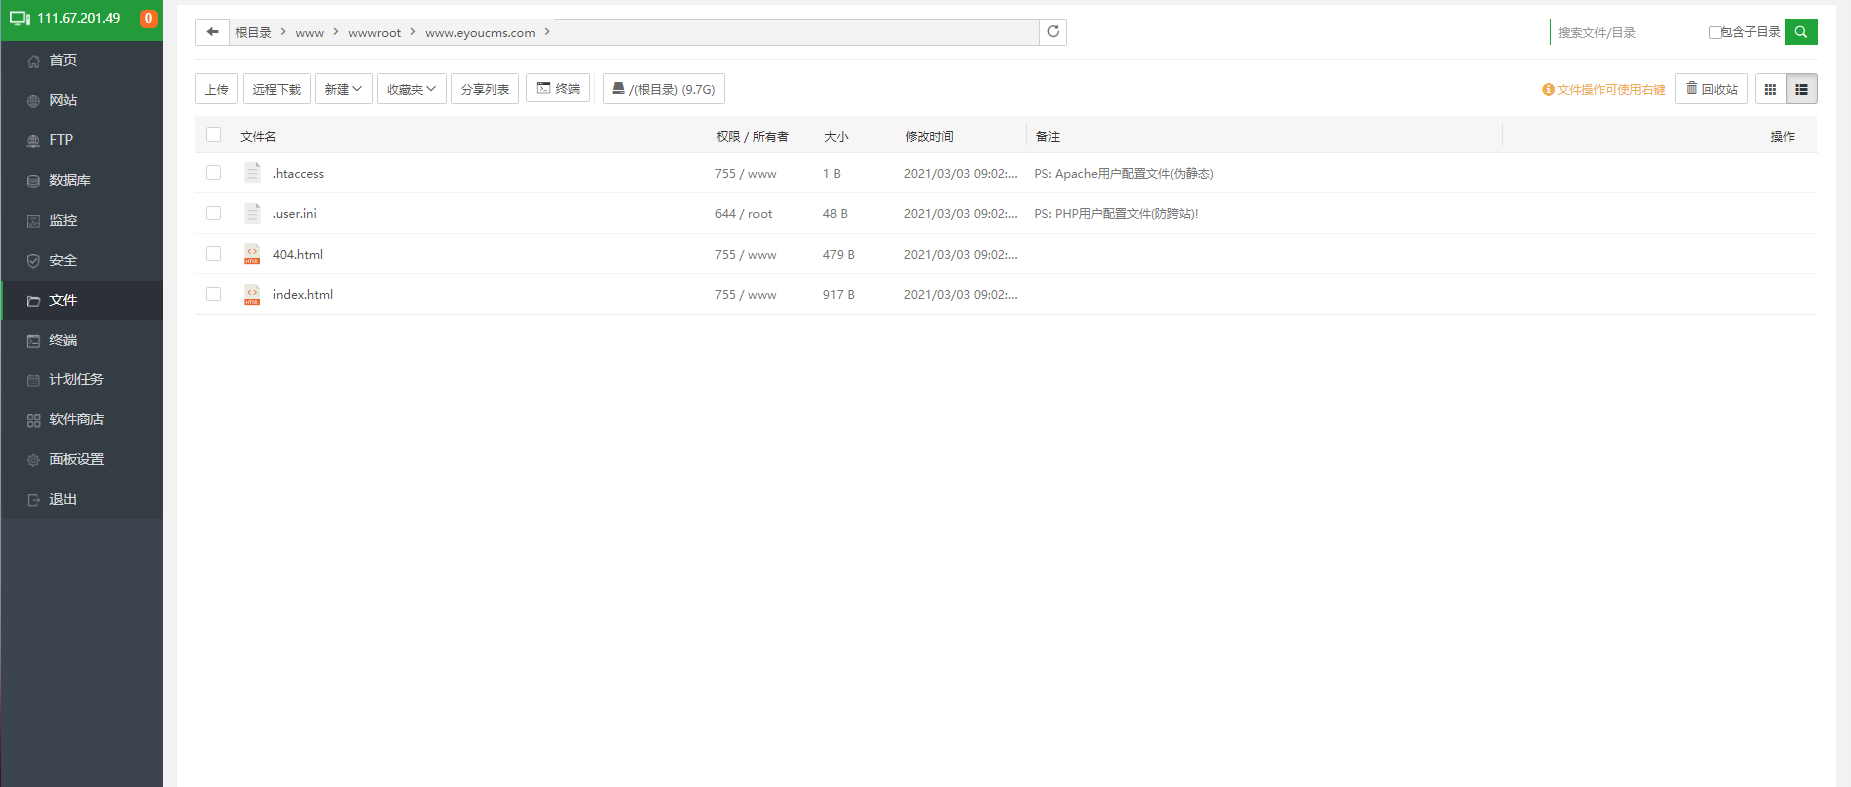Viewport: 1851px width, 787px height.
Task: Click the green search magnifier button
Action: click(x=1800, y=32)
